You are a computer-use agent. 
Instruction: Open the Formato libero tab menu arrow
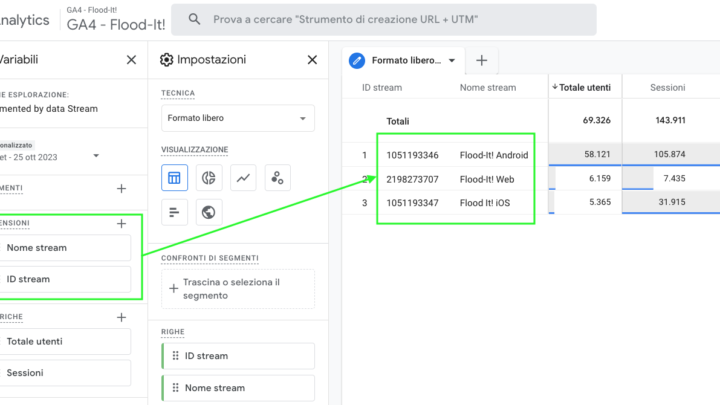click(452, 61)
